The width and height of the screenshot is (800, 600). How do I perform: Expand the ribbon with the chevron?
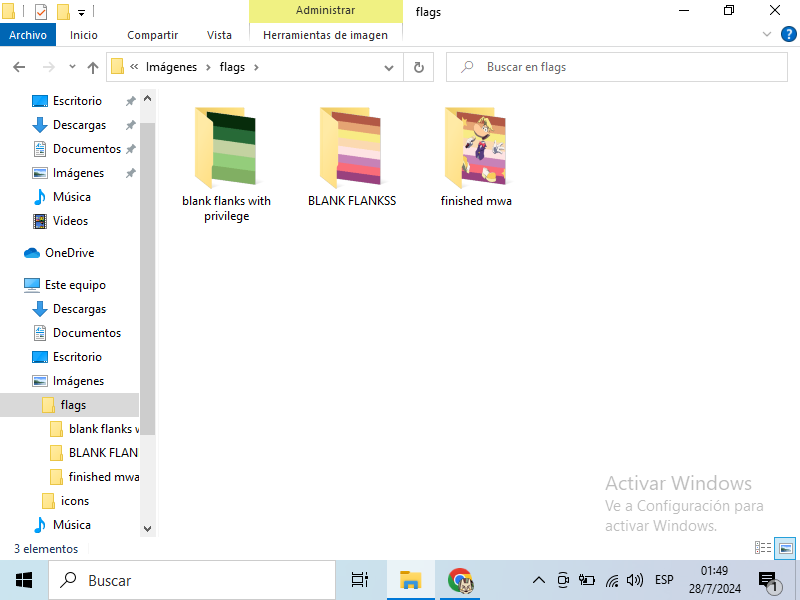pyautogui.click(x=766, y=35)
